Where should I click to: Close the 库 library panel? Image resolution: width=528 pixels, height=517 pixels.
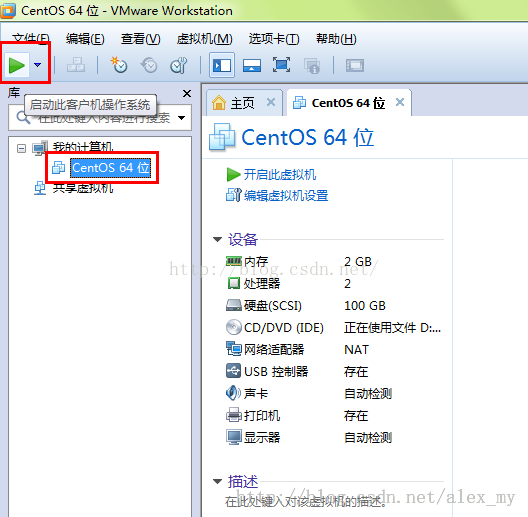click(x=187, y=93)
